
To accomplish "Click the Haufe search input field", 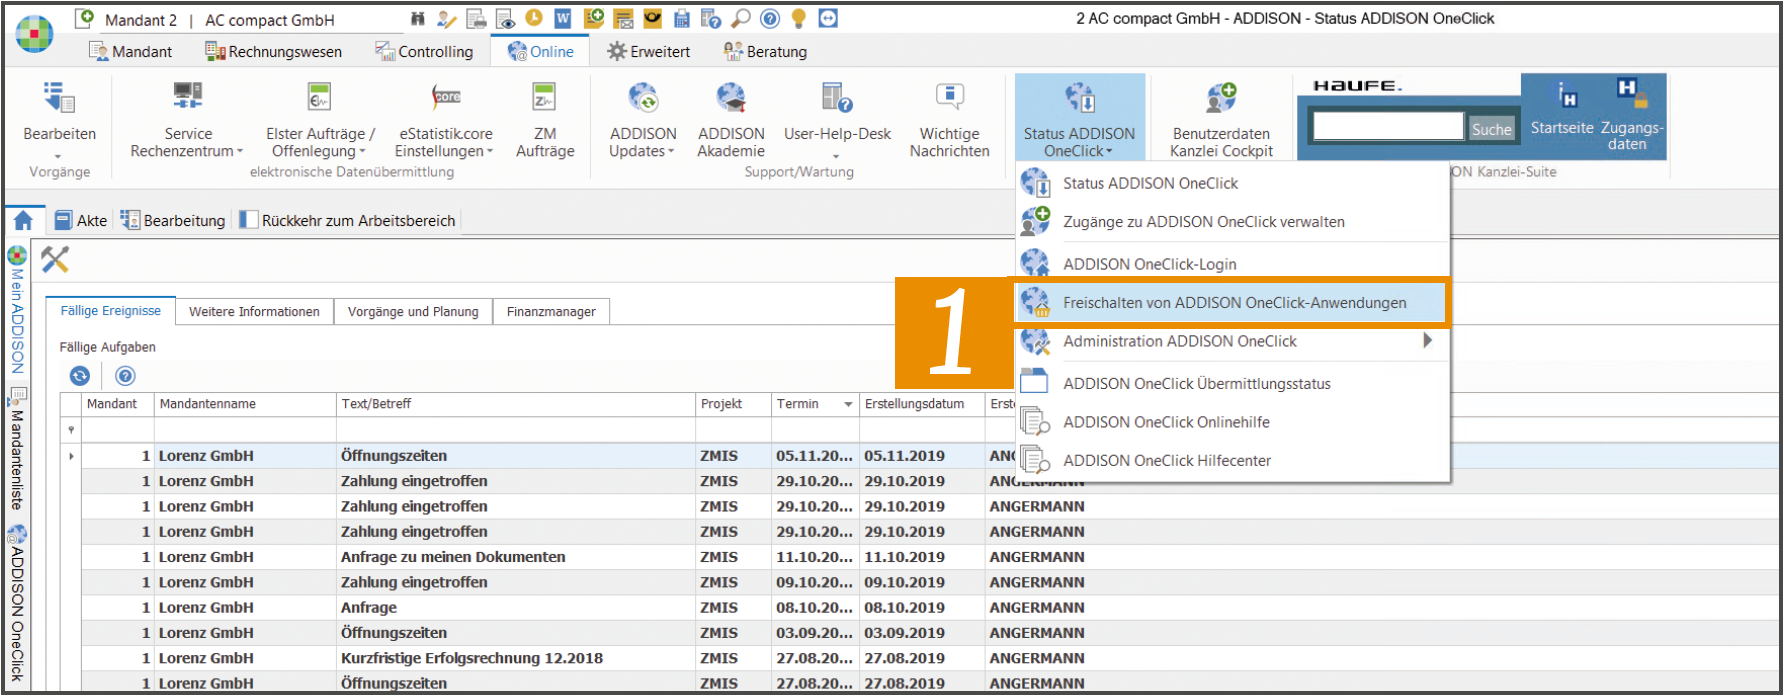I will [1388, 127].
